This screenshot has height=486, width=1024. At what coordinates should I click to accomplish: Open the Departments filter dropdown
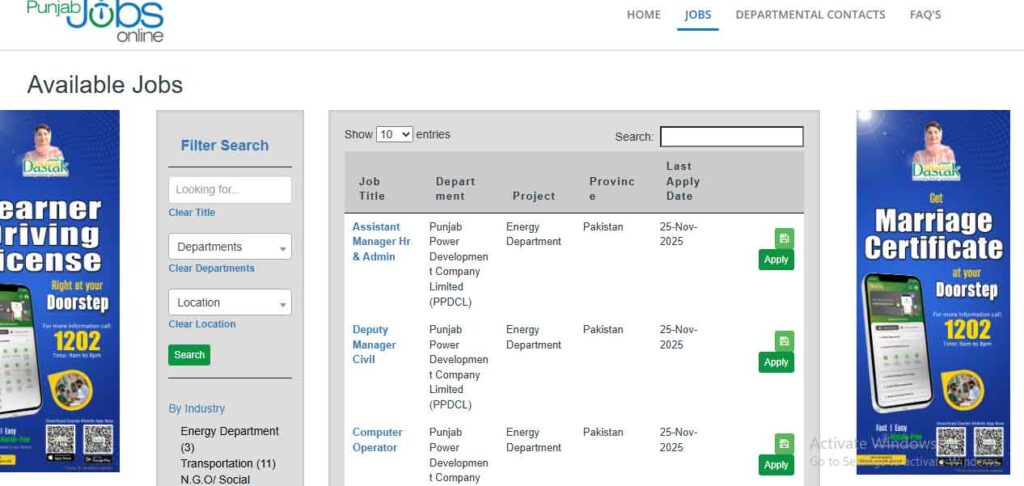tap(230, 247)
